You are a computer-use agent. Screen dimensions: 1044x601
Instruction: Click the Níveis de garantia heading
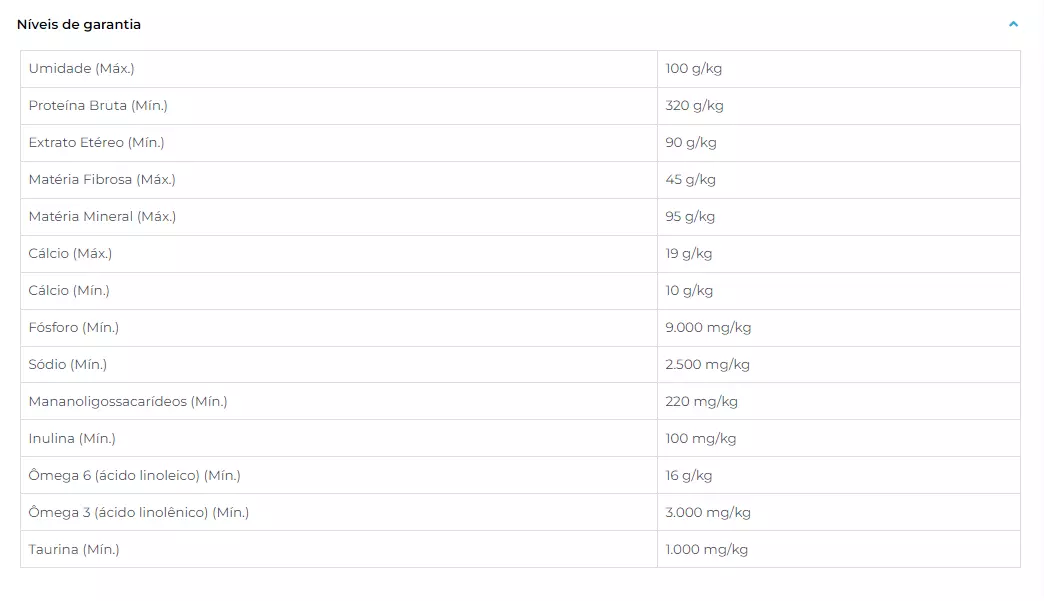[x=79, y=25]
